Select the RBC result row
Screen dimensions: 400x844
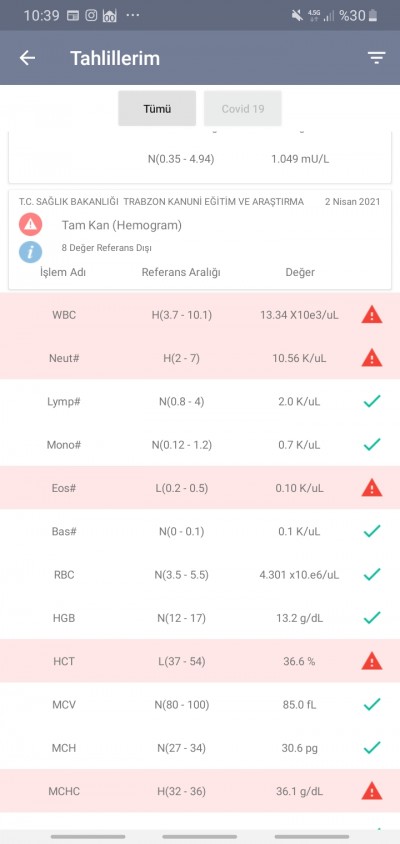pos(200,574)
